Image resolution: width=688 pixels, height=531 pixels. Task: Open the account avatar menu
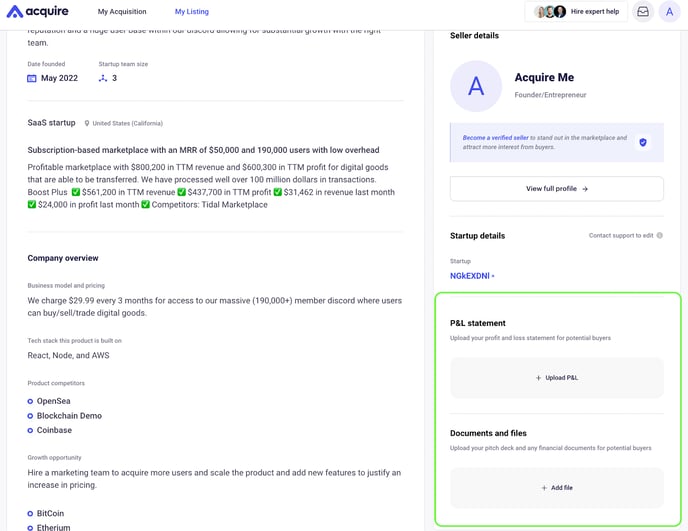click(669, 11)
